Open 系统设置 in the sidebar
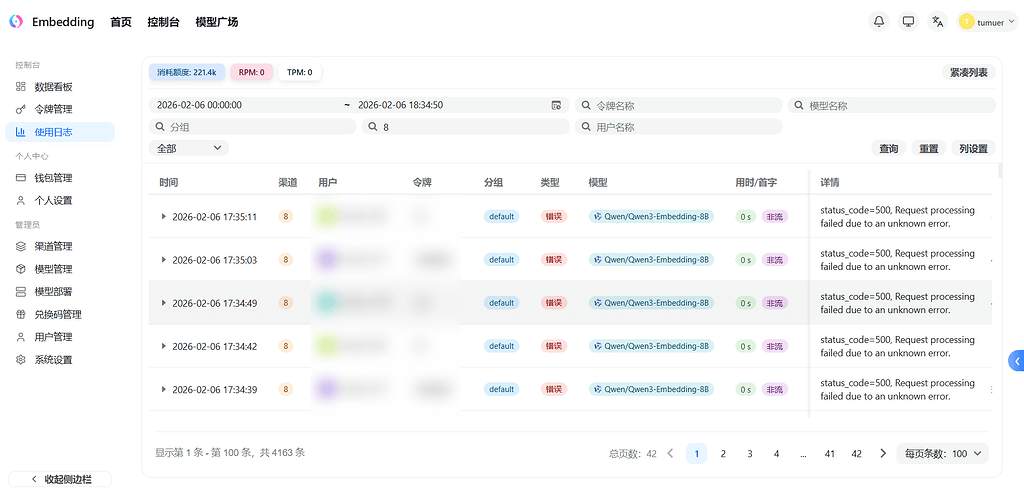Screen dimensions: 1024x494 pos(60,360)
